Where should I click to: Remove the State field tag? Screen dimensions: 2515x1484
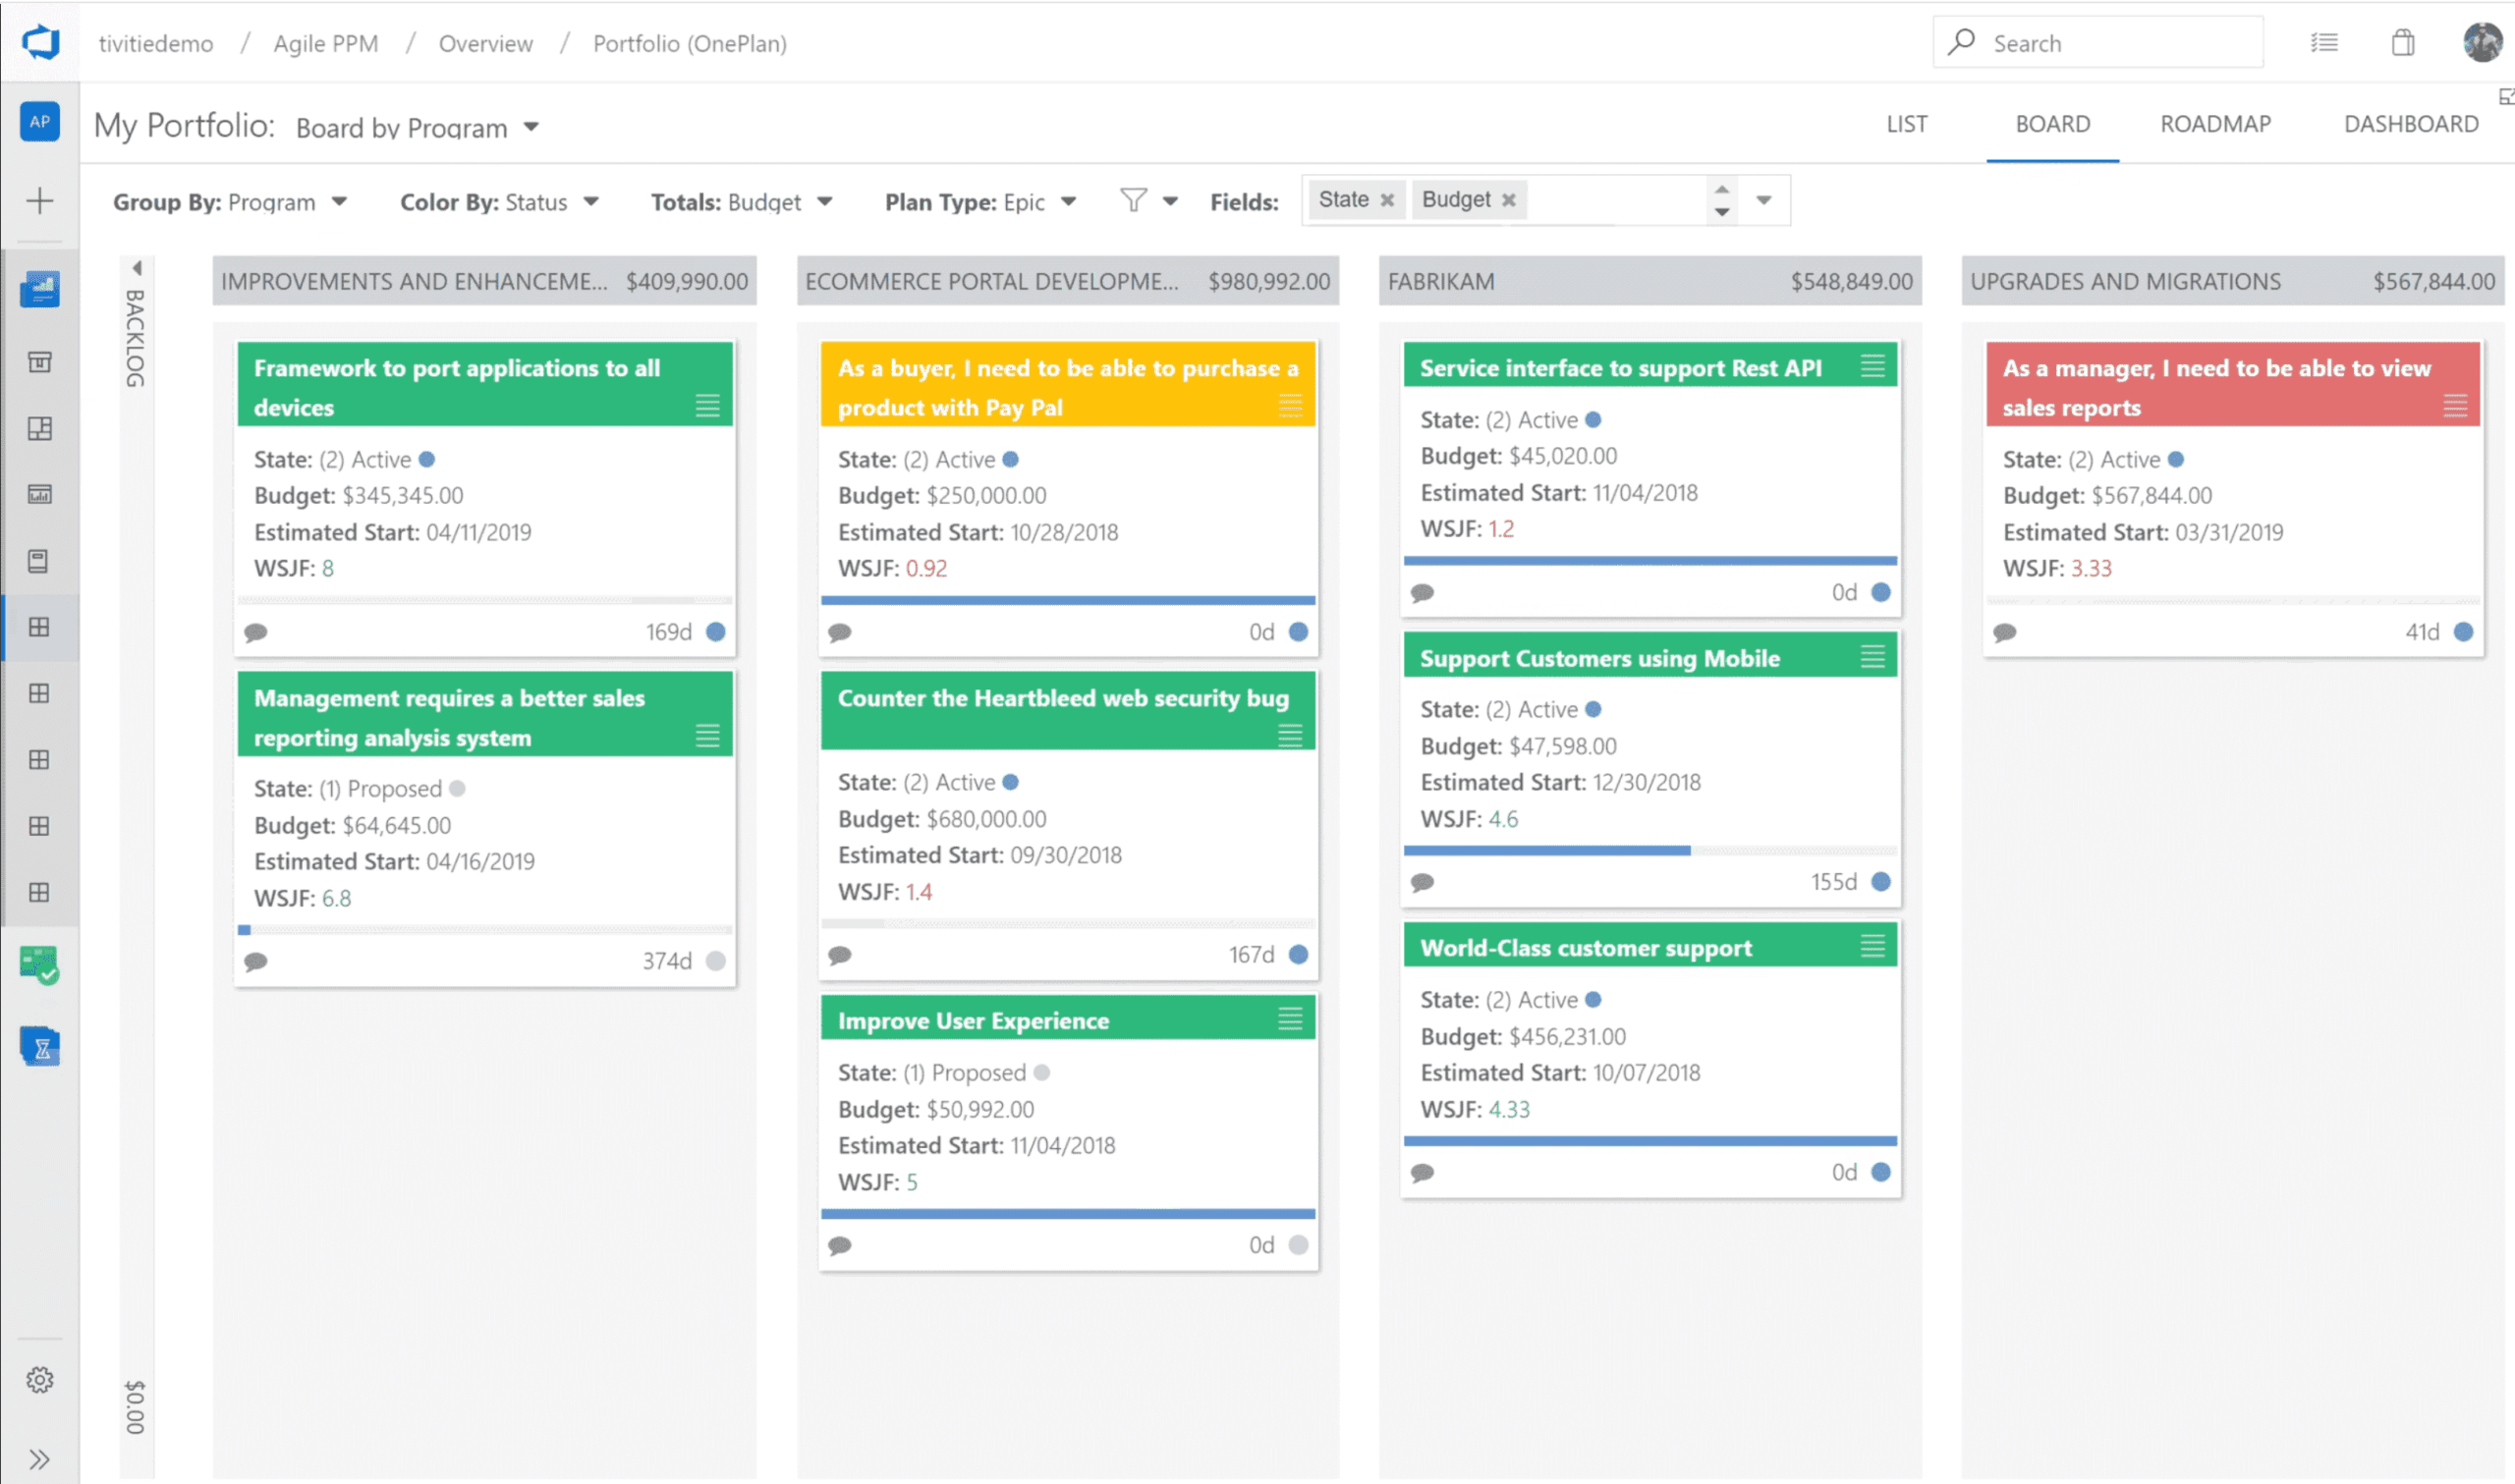1387,200
